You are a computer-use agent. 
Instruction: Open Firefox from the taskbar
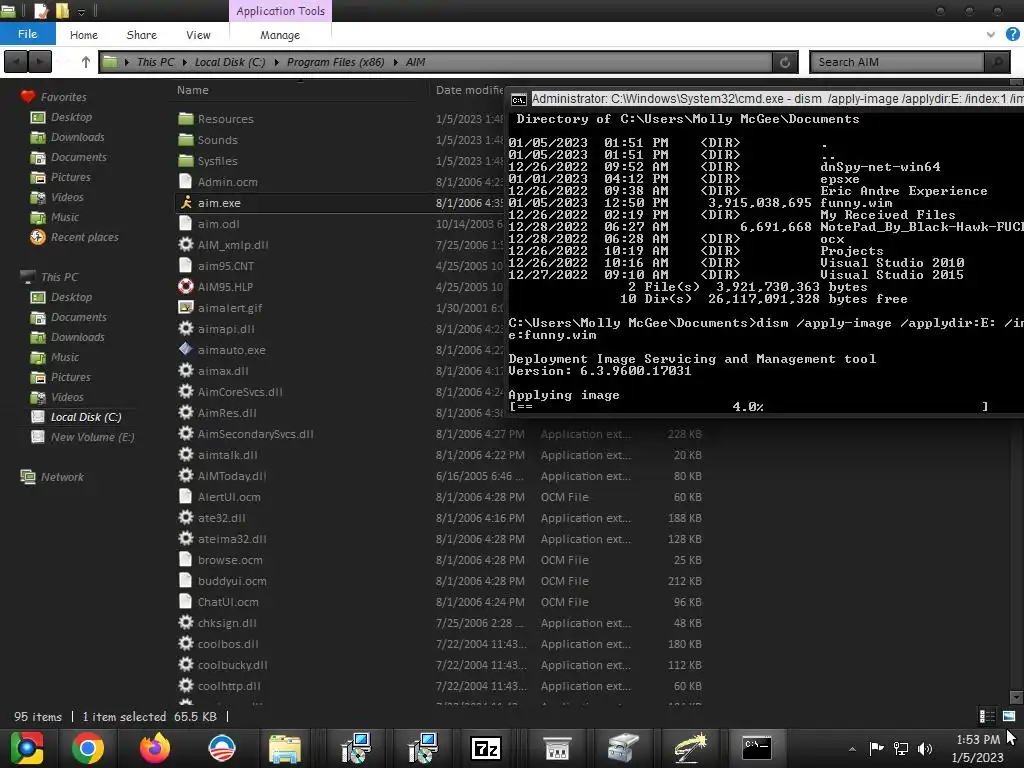click(x=155, y=748)
